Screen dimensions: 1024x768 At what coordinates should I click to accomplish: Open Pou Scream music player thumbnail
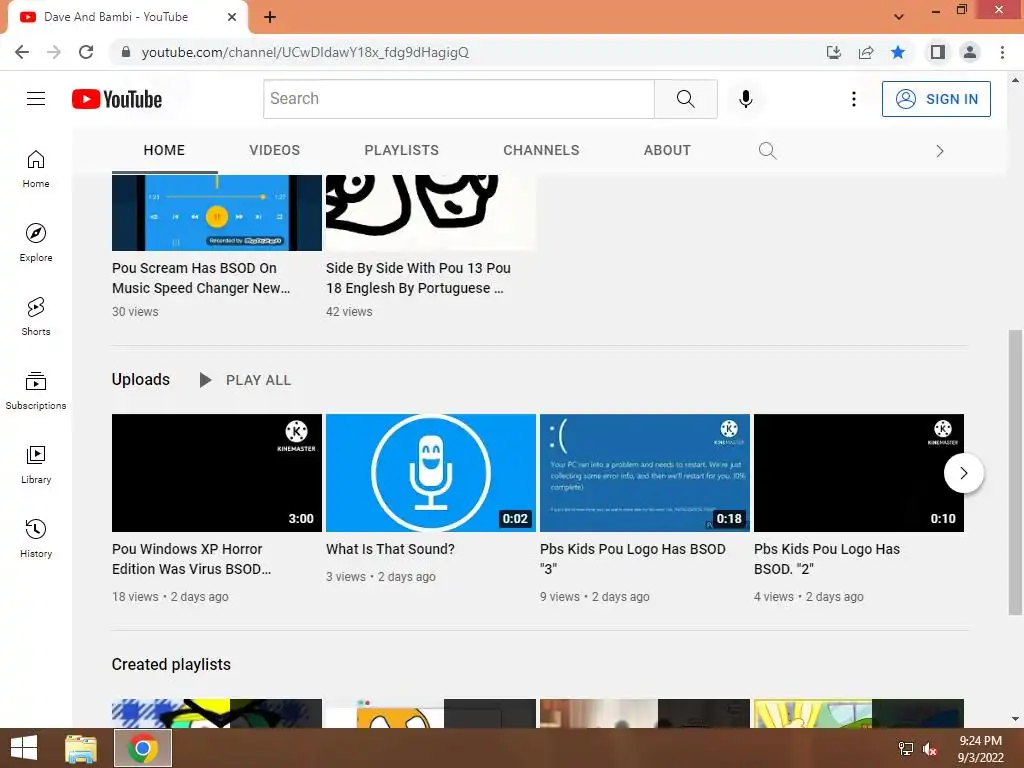217,213
